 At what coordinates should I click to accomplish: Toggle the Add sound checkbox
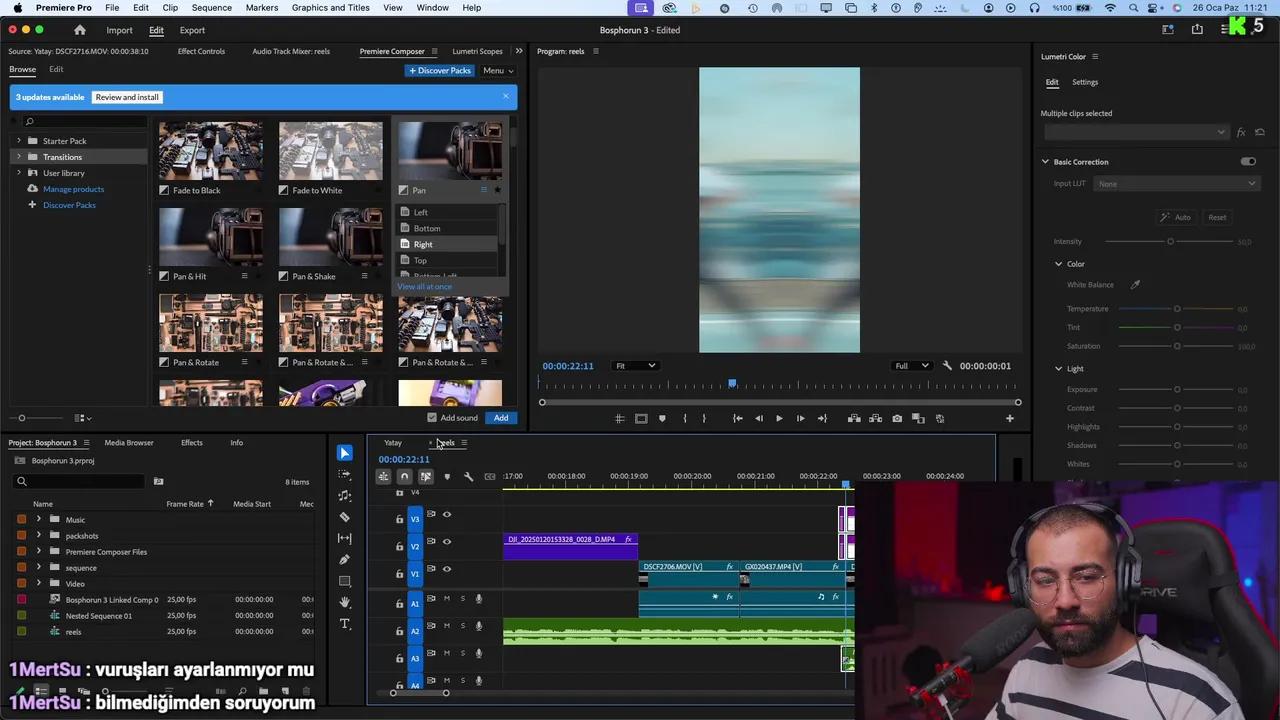coord(432,418)
